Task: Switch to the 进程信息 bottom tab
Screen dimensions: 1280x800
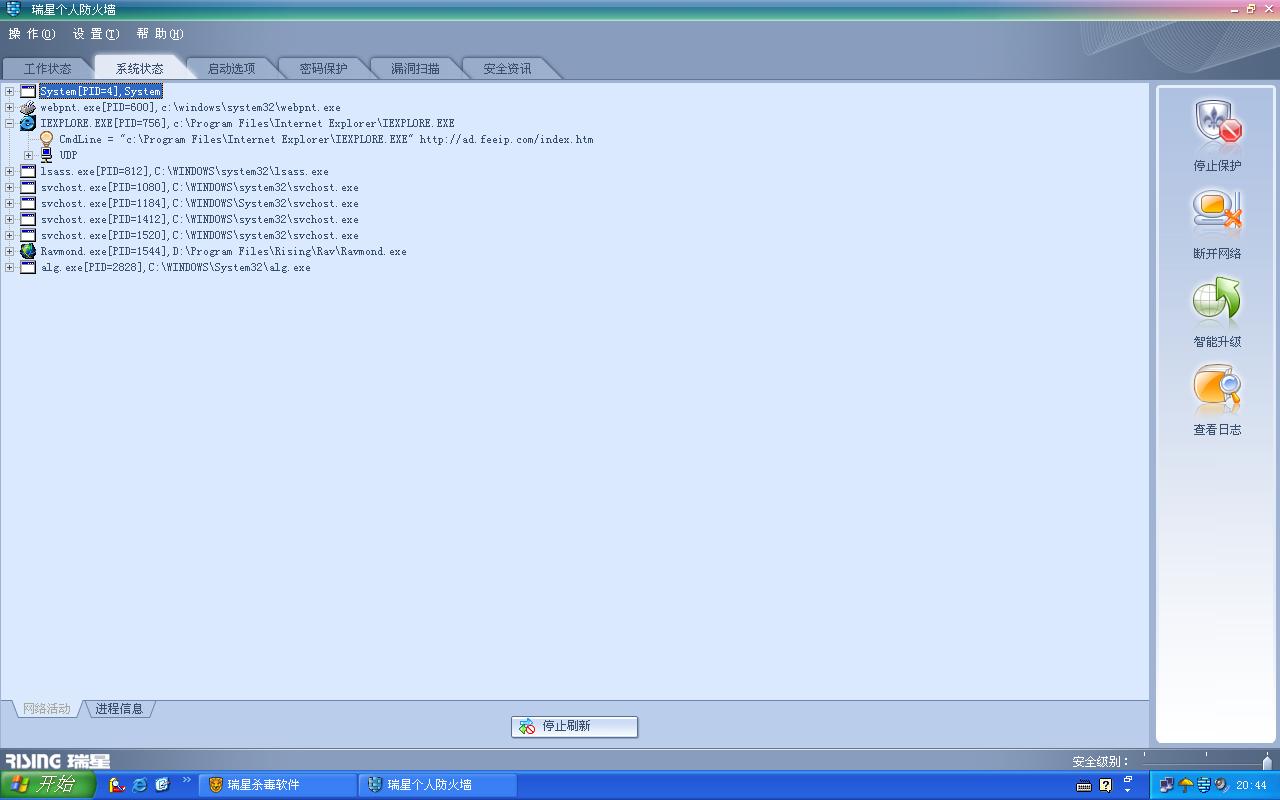Action: [x=119, y=709]
